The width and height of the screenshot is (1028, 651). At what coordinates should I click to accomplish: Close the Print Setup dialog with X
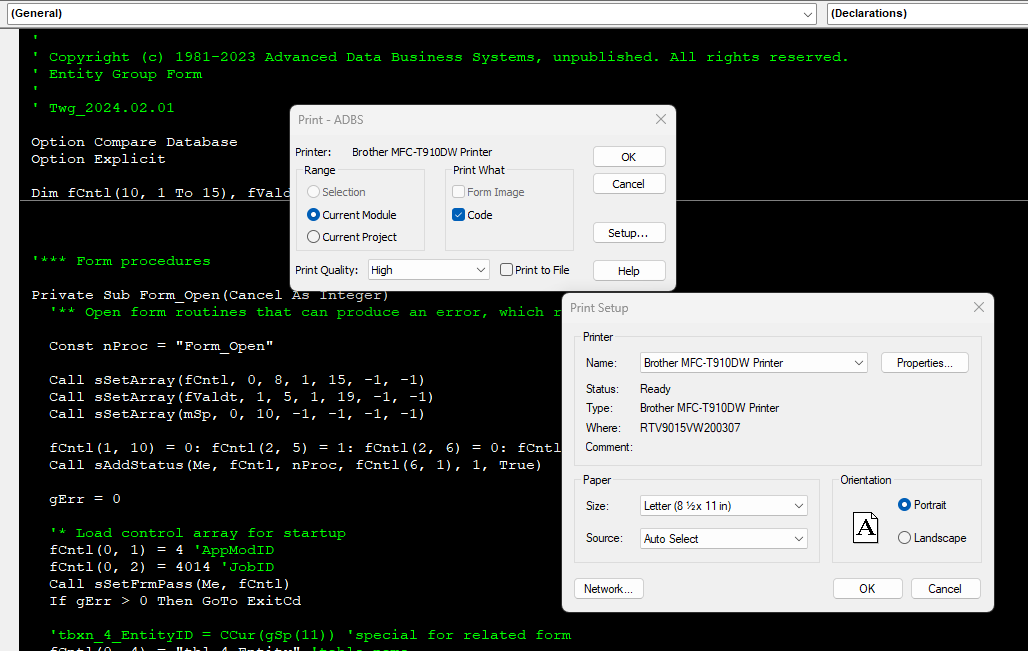(x=977, y=308)
